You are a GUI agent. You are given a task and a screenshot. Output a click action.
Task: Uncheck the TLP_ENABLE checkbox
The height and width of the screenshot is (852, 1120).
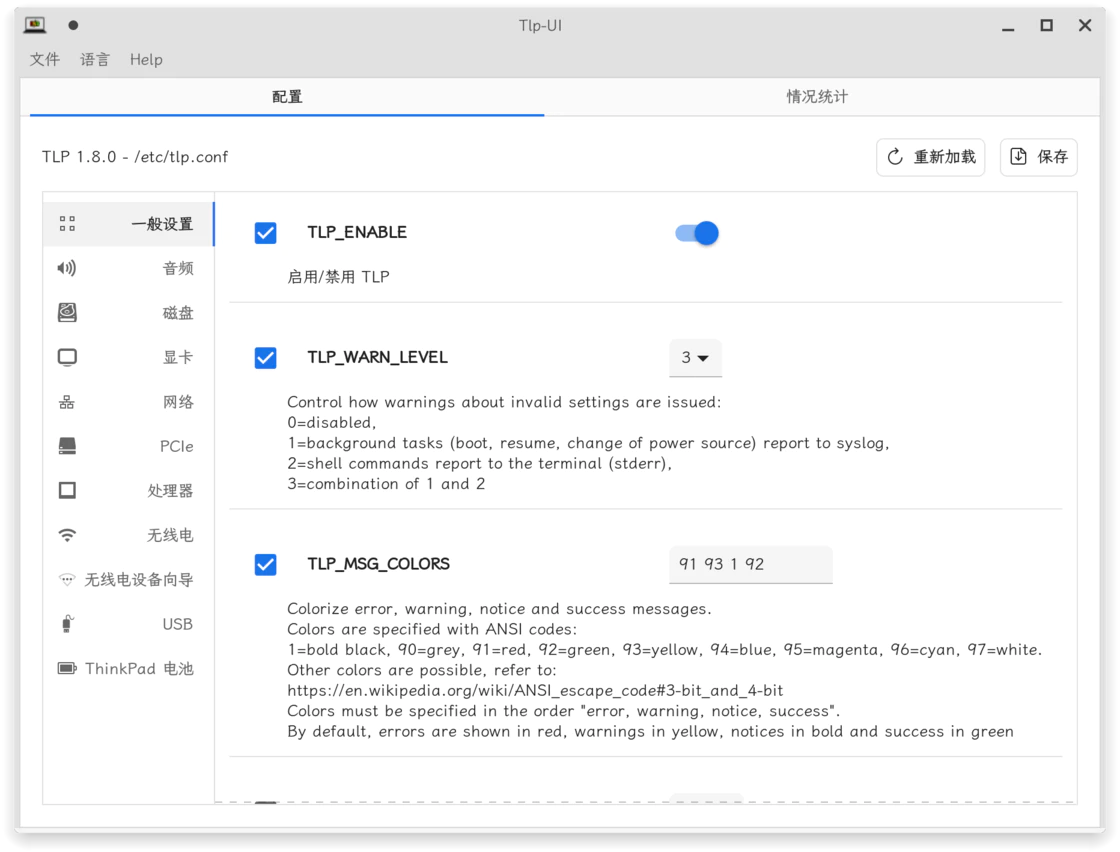pyautogui.click(x=266, y=233)
